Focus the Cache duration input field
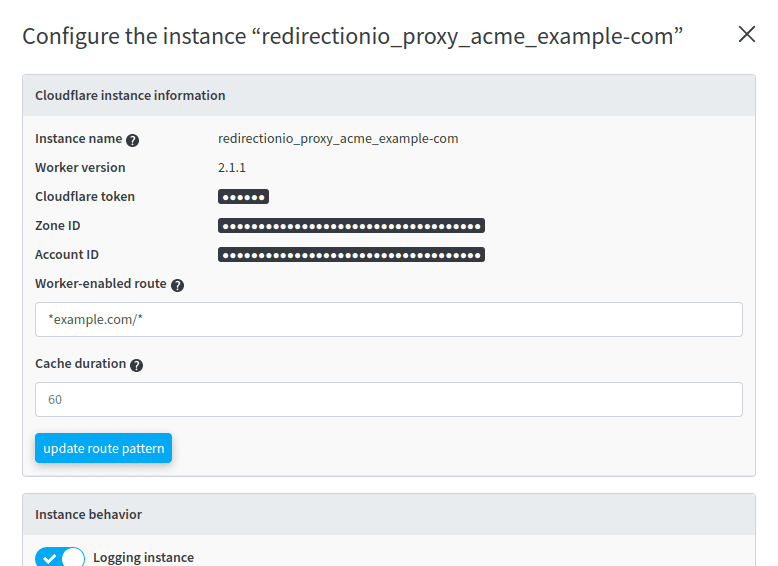The height and width of the screenshot is (566, 778). coord(389,399)
